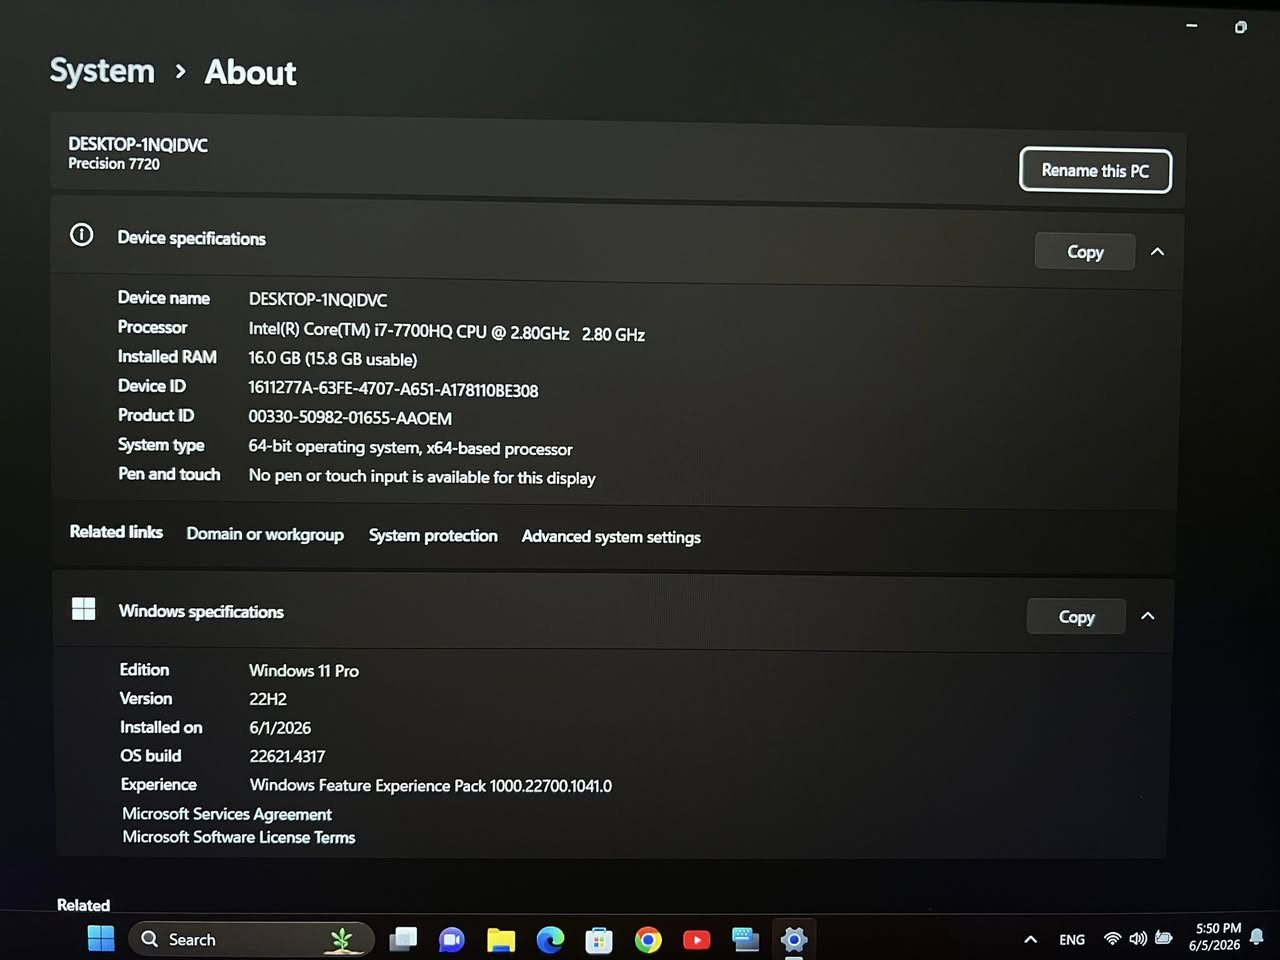1280x960 pixels.
Task: Click the Rename this PC button
Action: pos(1095,170)
